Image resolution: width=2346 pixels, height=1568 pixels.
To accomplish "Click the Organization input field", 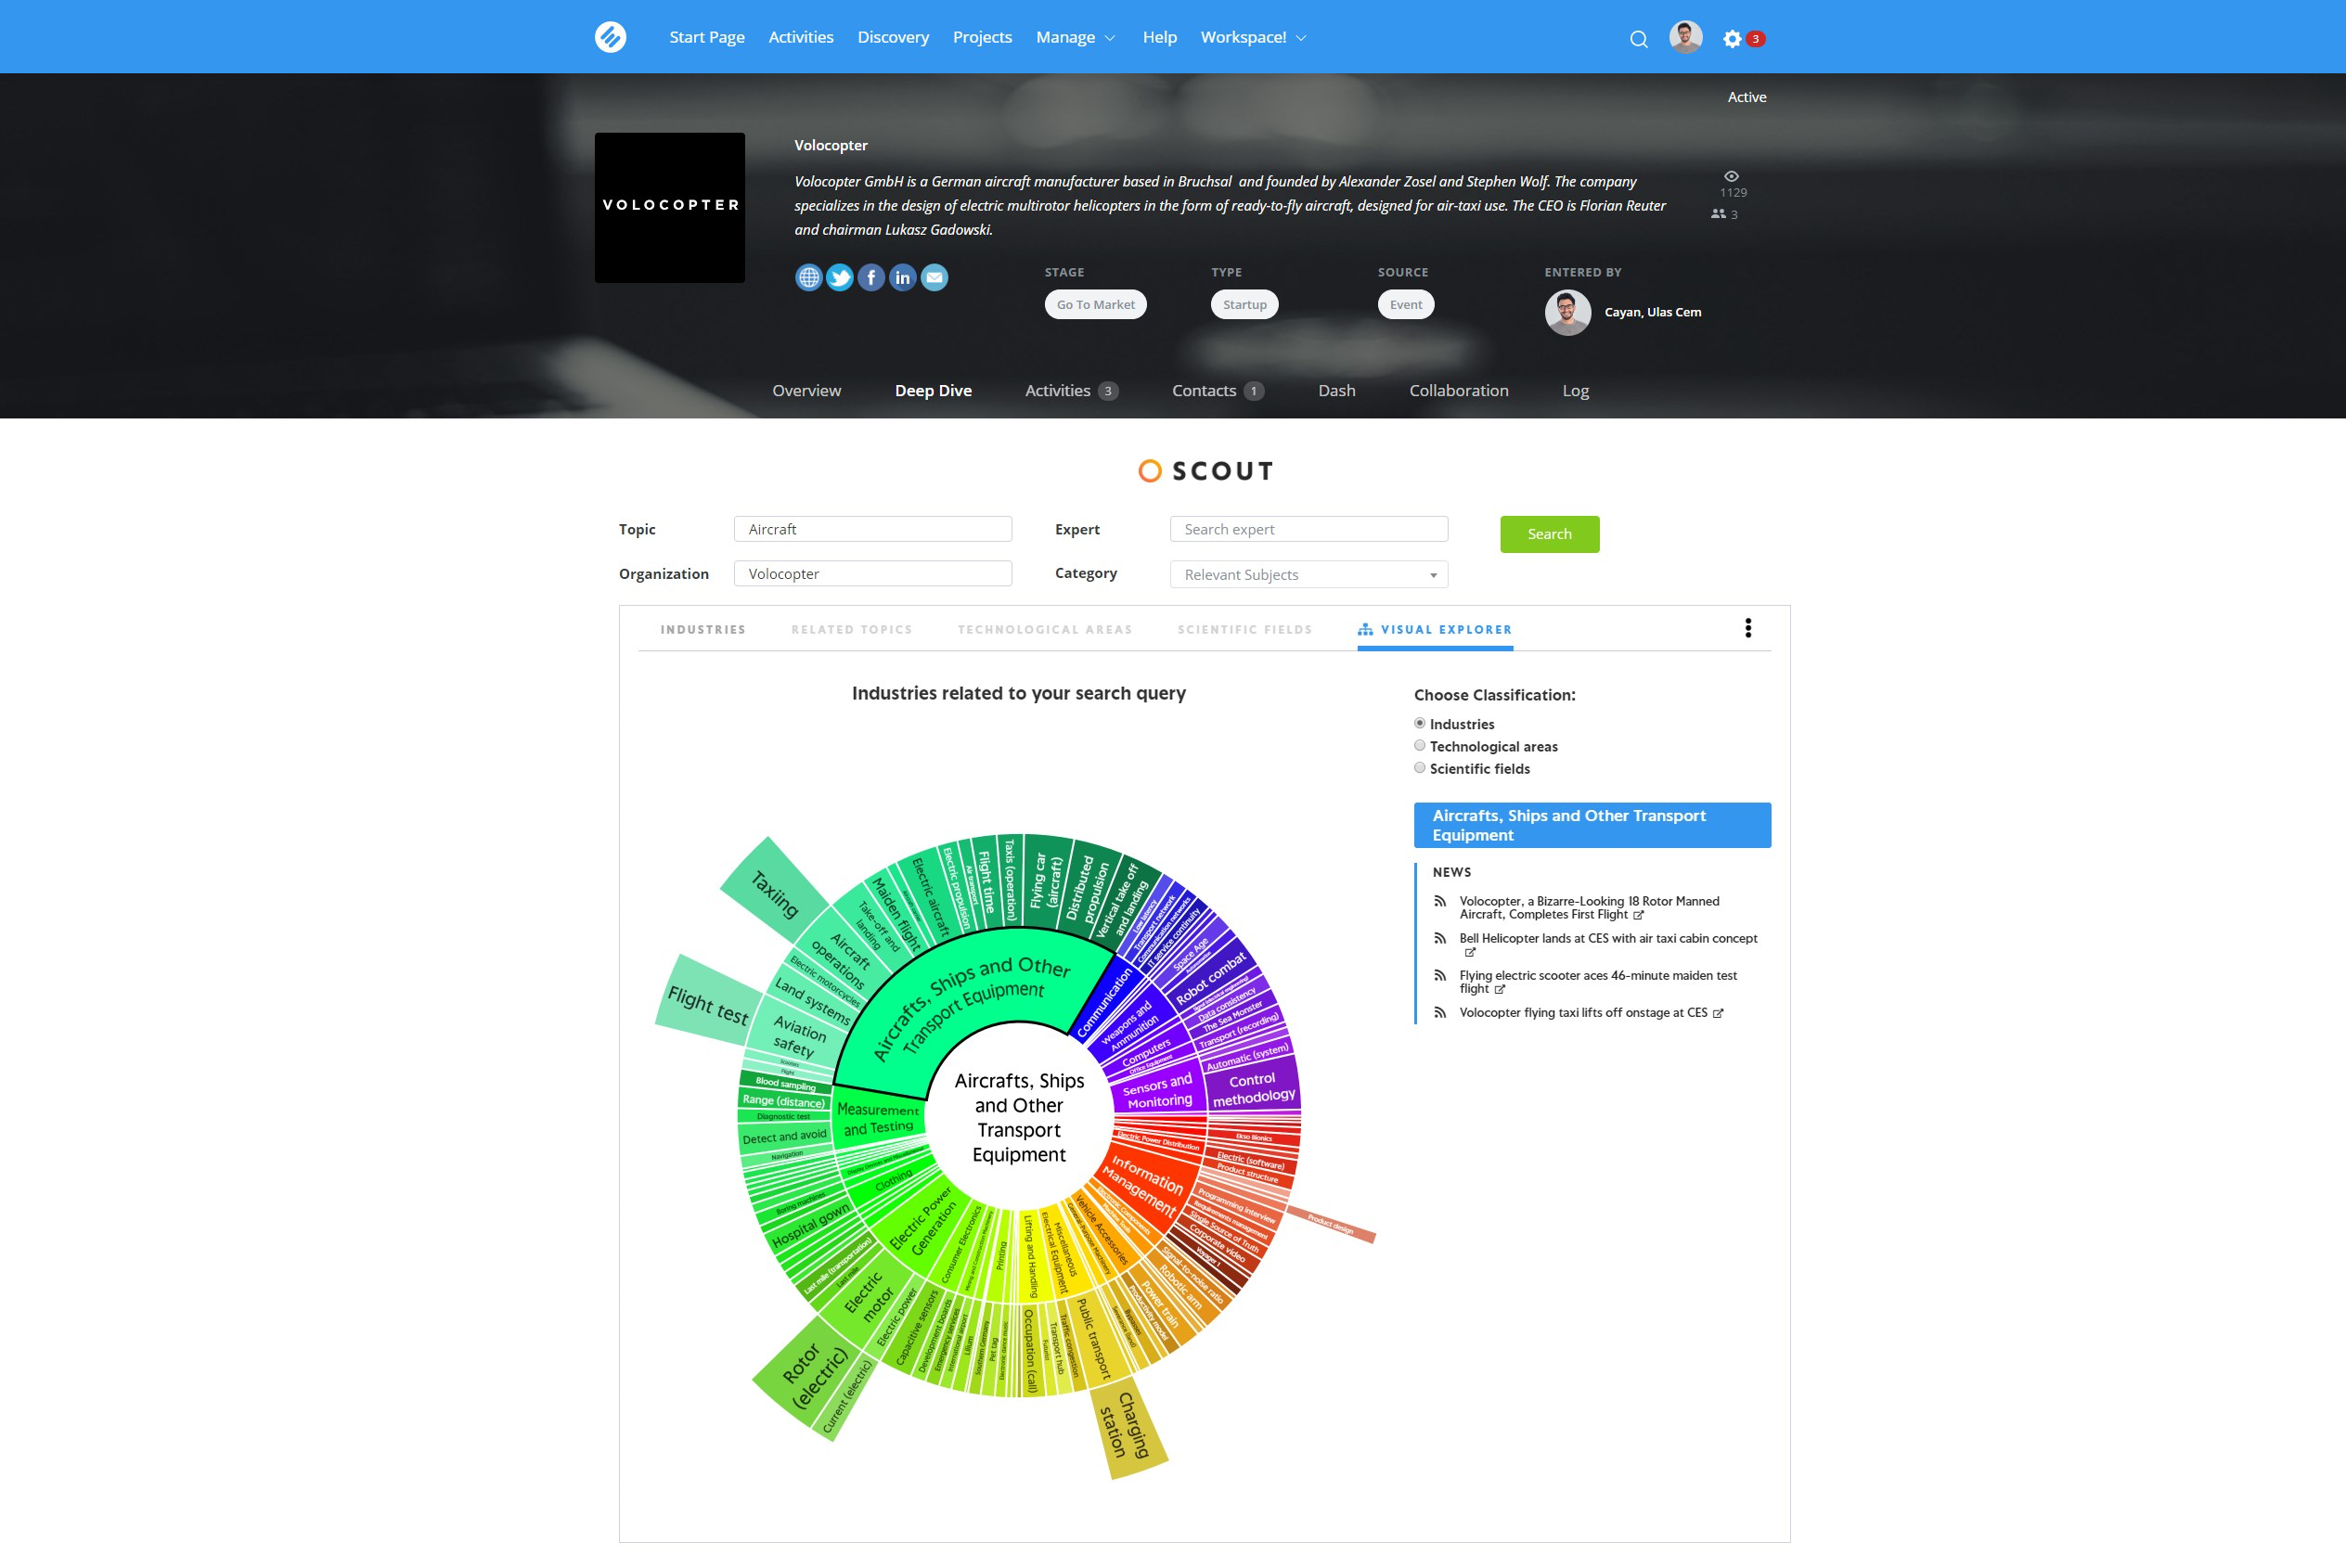I will click(872, 573).
